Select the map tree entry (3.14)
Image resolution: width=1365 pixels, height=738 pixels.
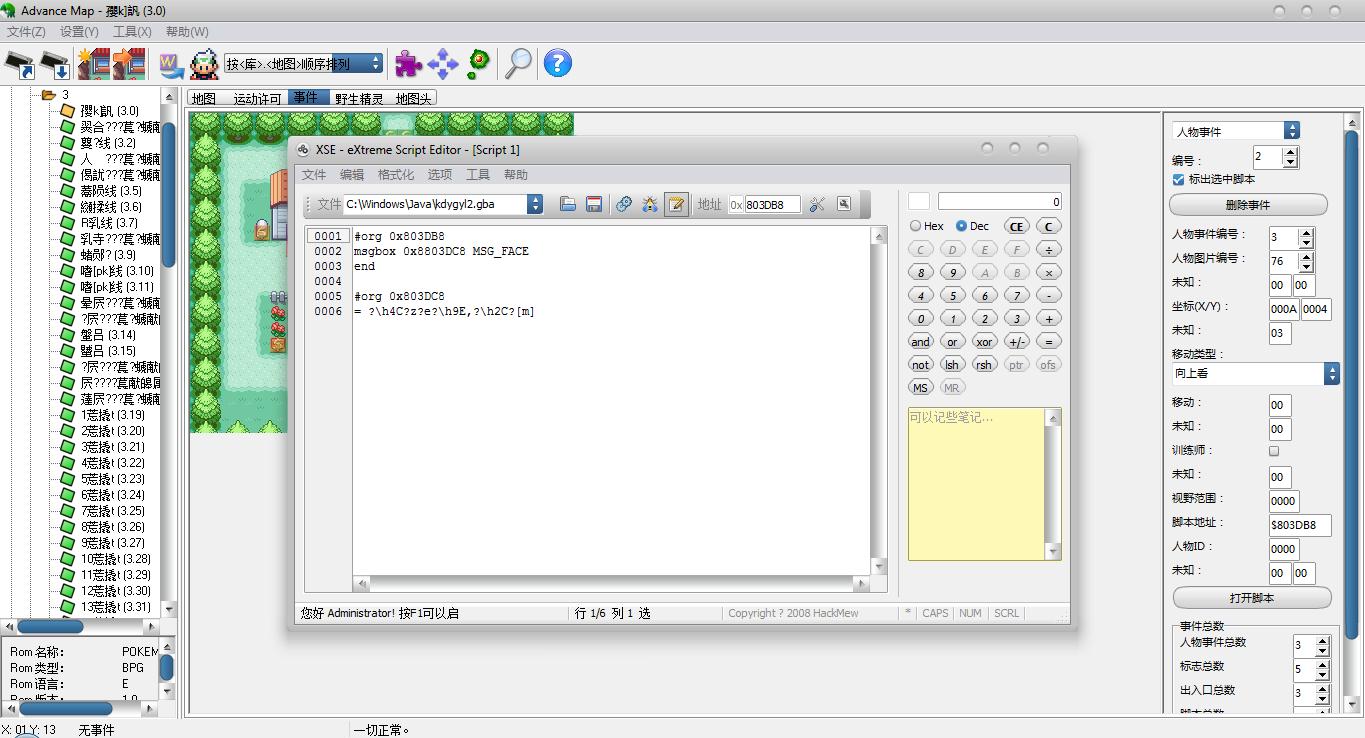(x=108, y=335)
